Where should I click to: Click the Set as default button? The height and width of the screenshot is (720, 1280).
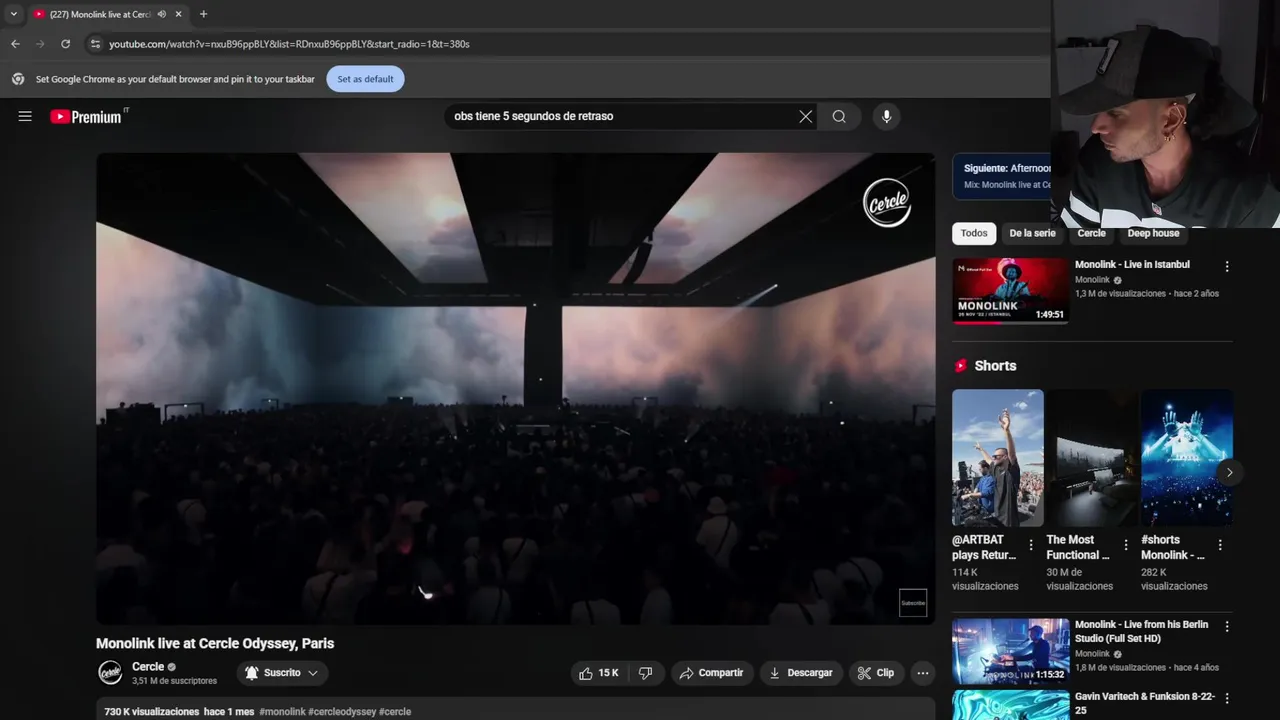click(x=365, y=79)
